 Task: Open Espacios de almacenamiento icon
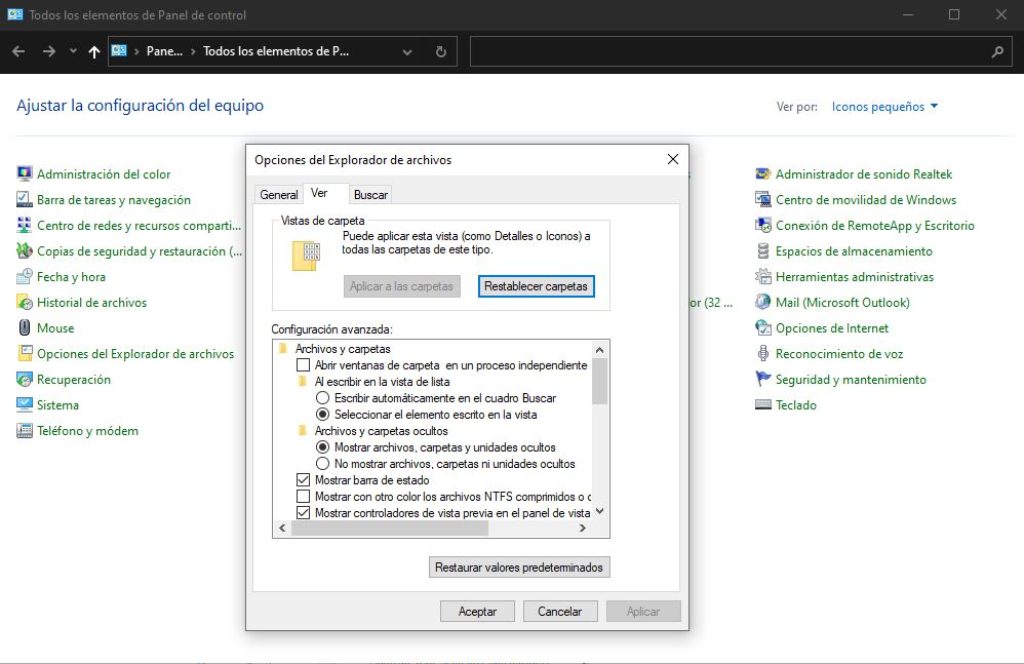tap(763, 251)
